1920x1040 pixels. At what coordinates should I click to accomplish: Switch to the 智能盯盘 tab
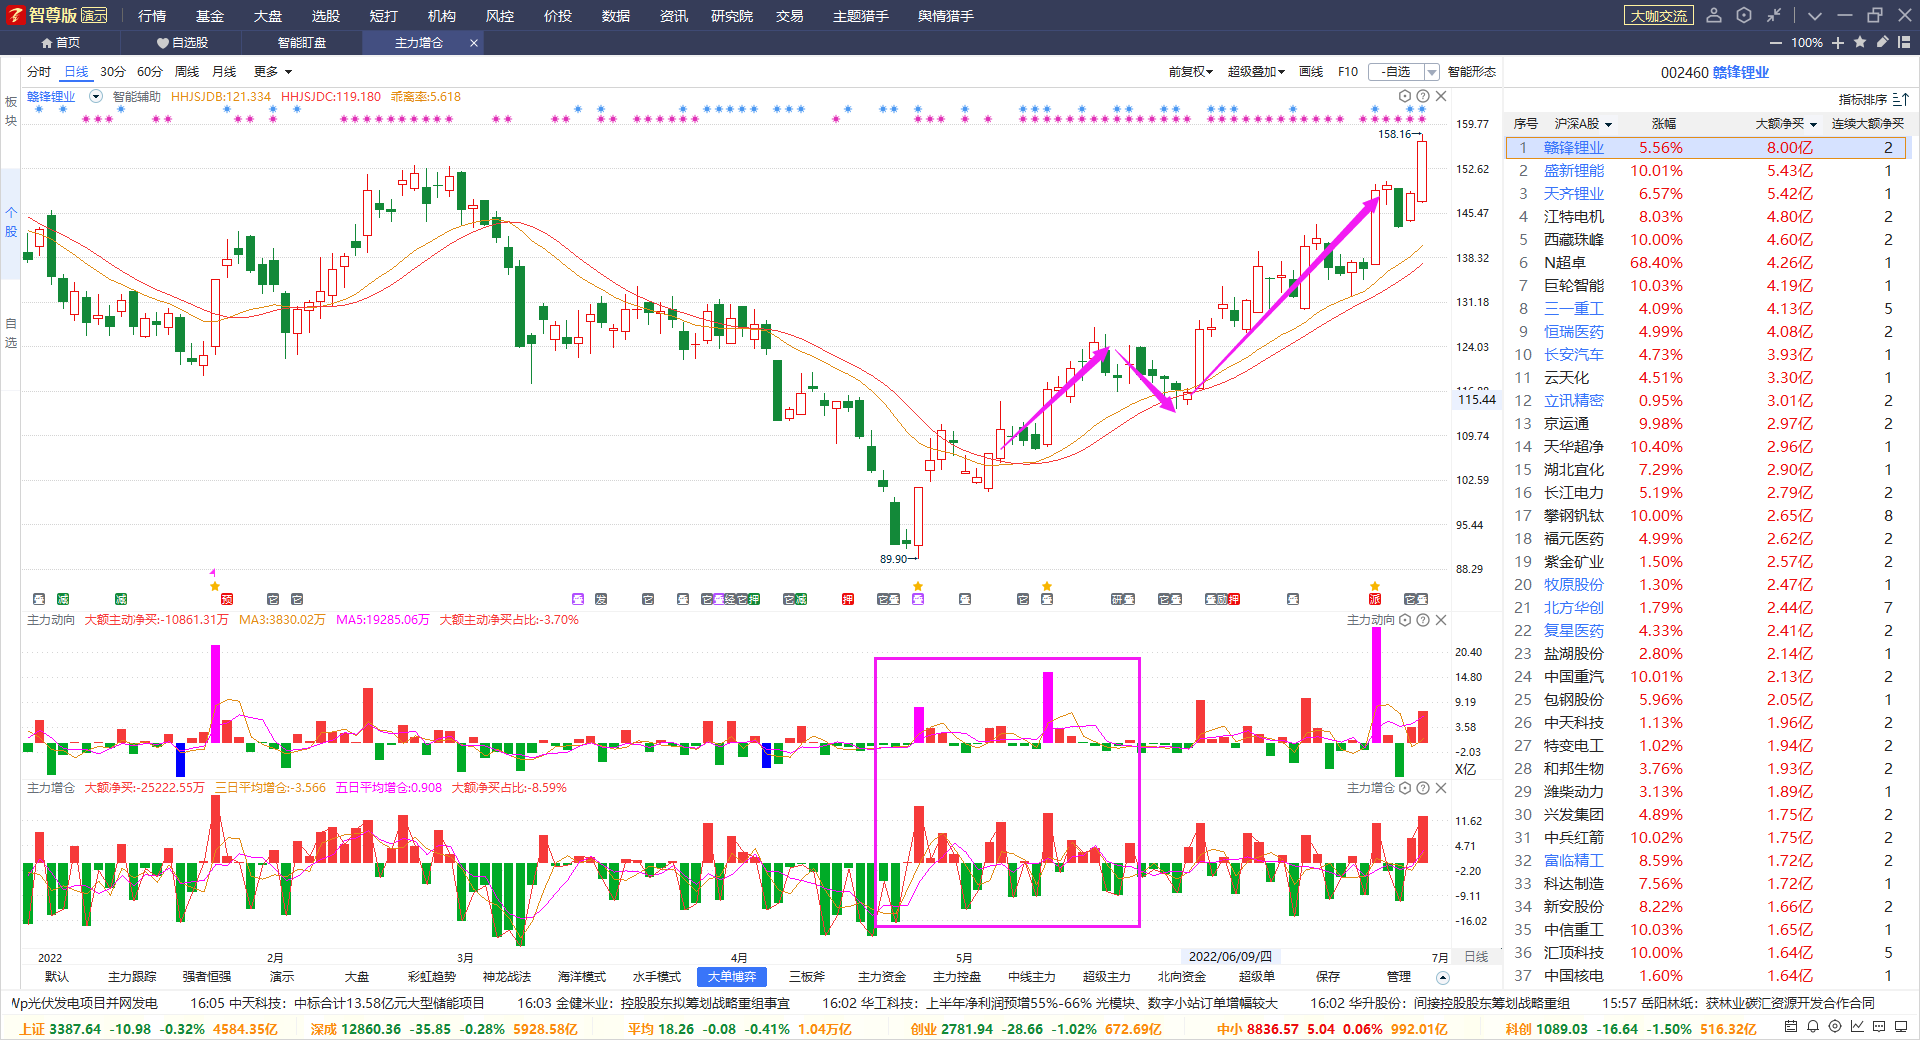pos(302,43)
